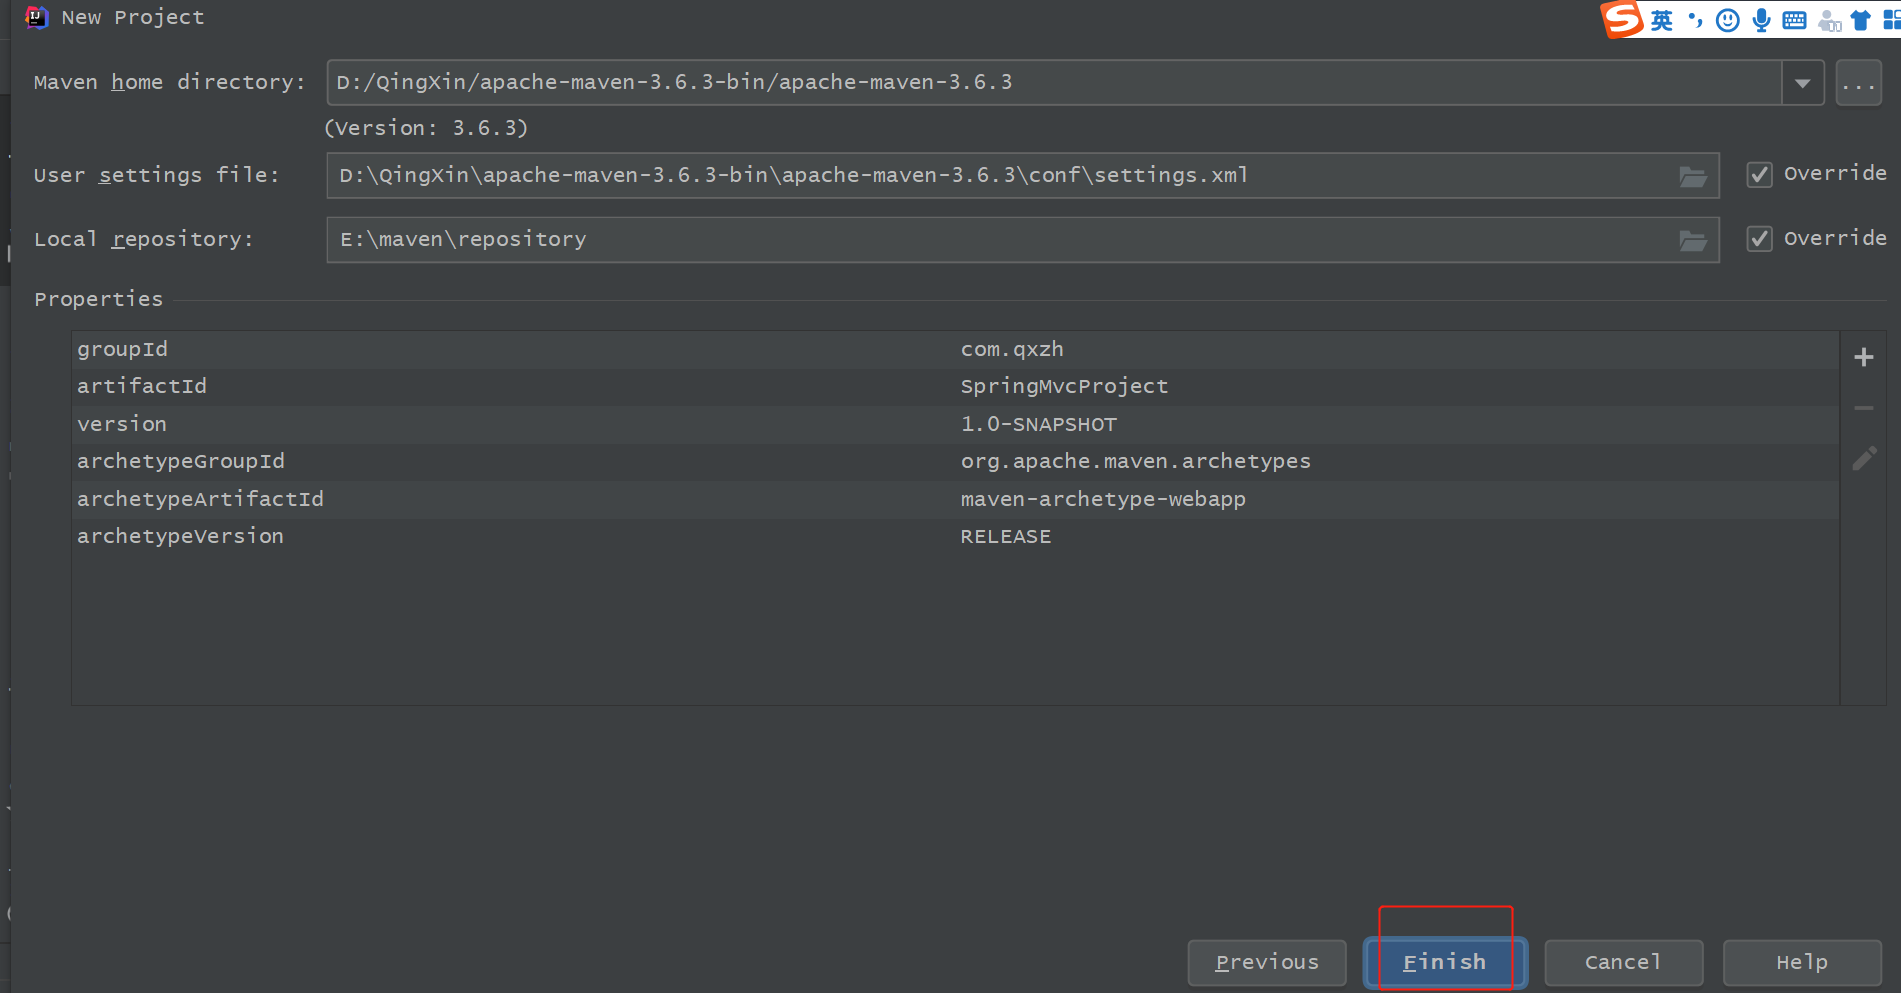This screenshot has height=993, width=1901.
Task: Open the IME soft keyboard icon
Action: pyautogui.click(x=1794, y=21)
